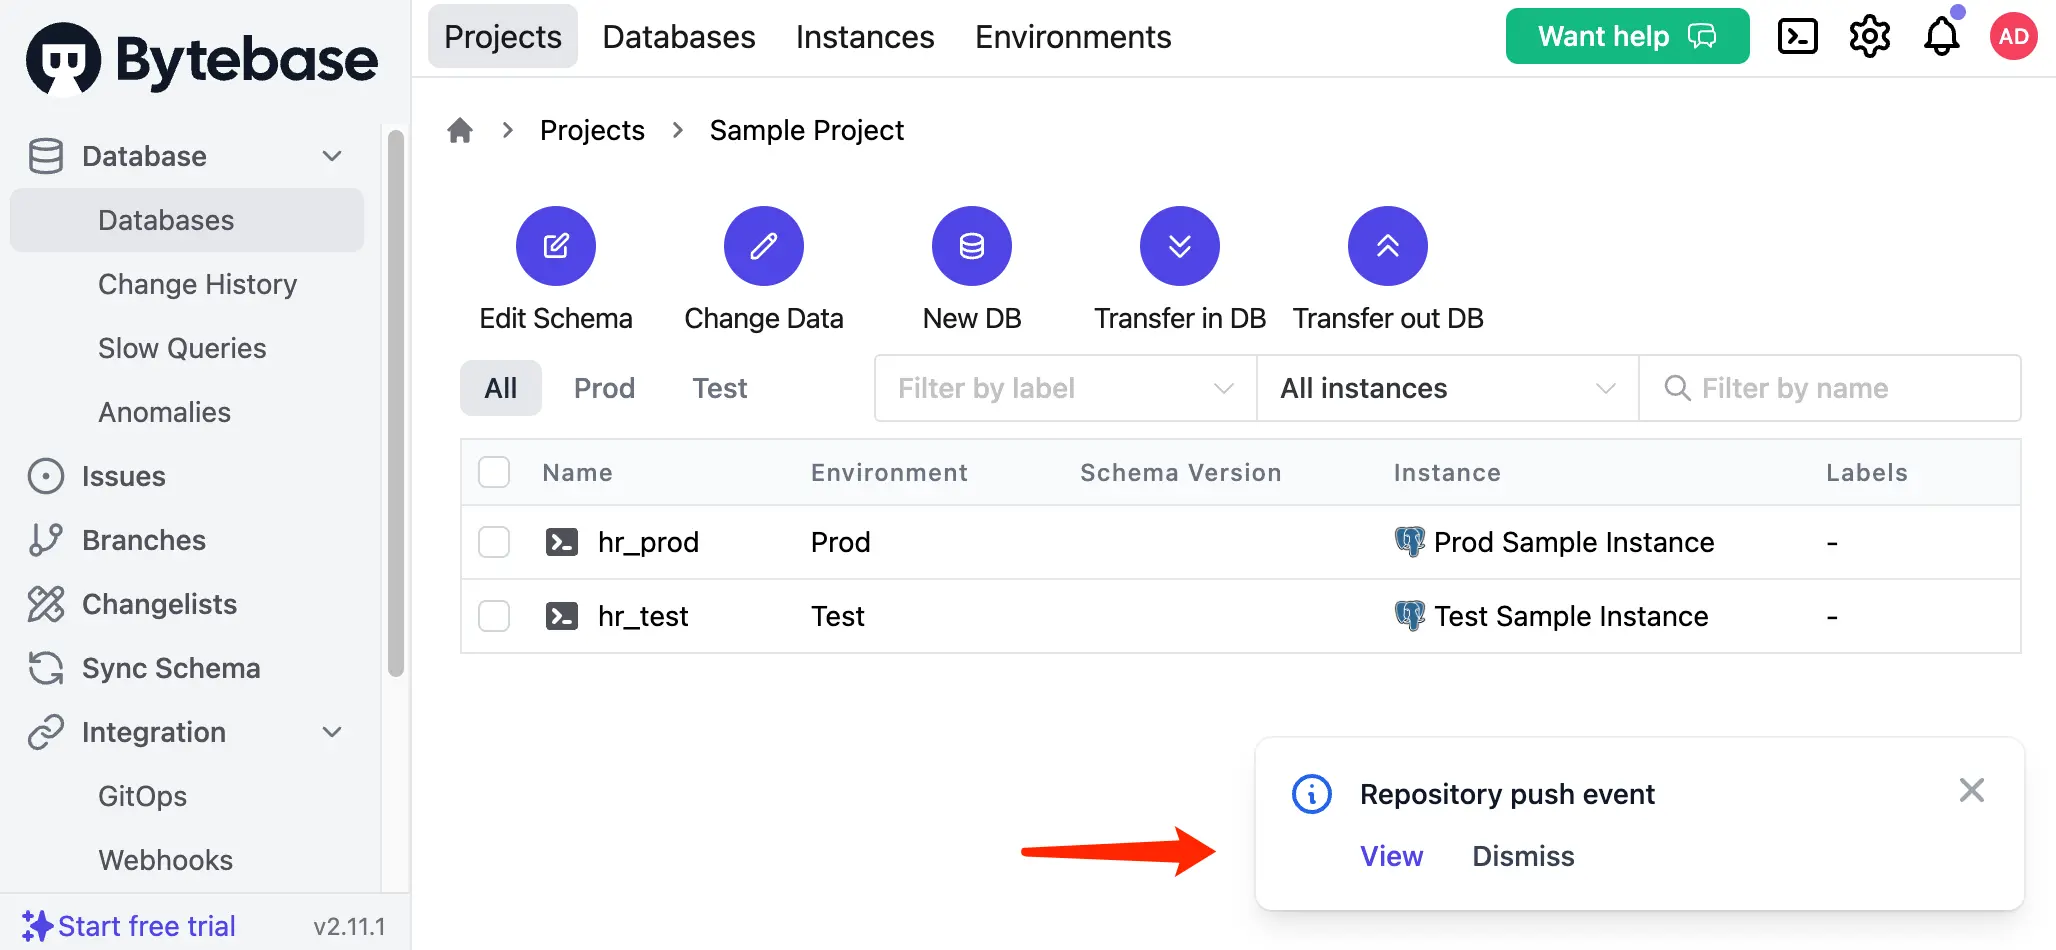Tick the hr_prod row checkbox
This screenshot has height=950, width=2056.
[494, 542]
